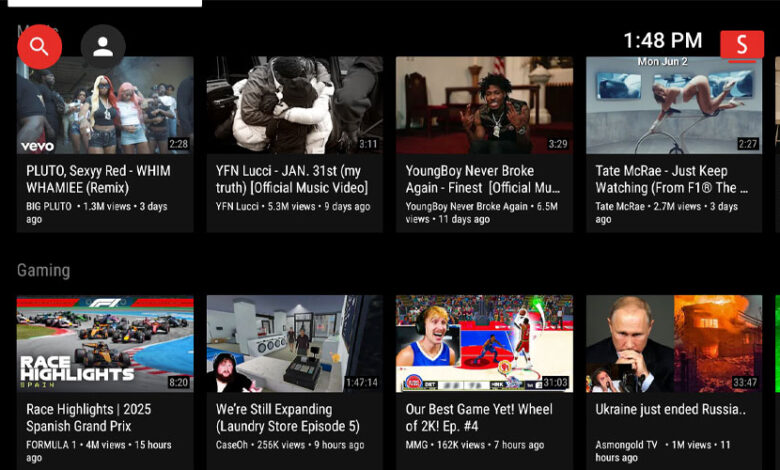Click the vevo logo on first thumbnail

[37, 146]
